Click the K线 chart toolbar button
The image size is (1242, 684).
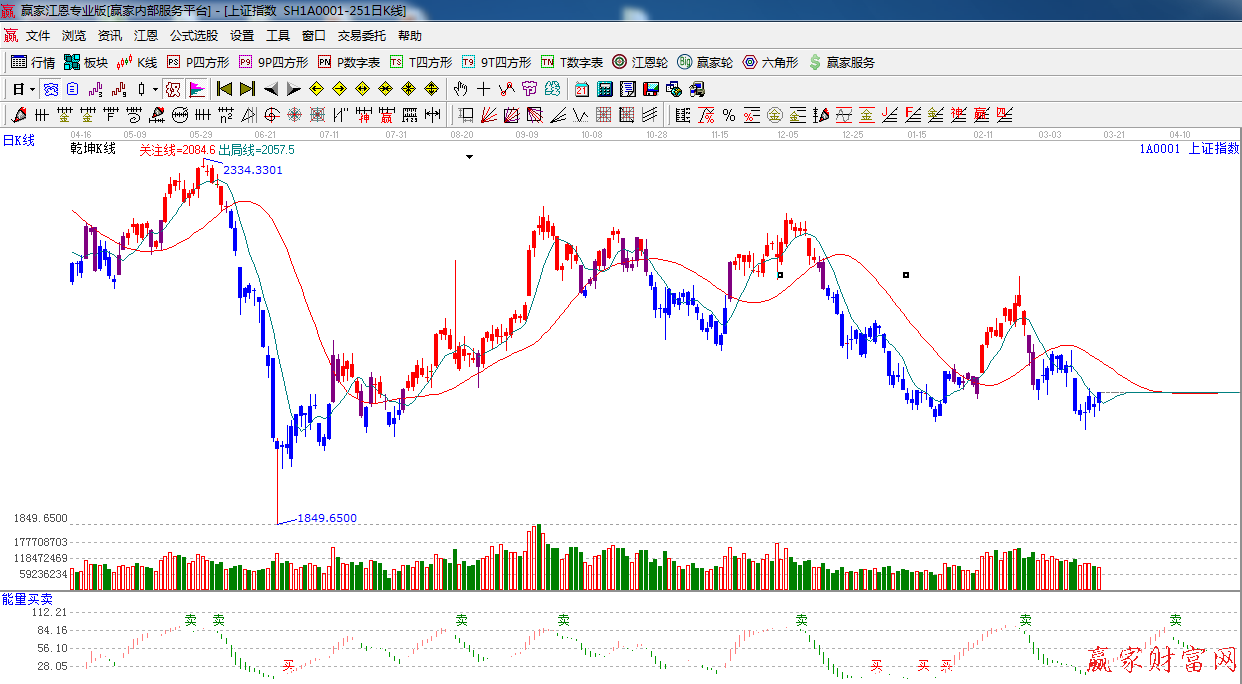(137, 62)
